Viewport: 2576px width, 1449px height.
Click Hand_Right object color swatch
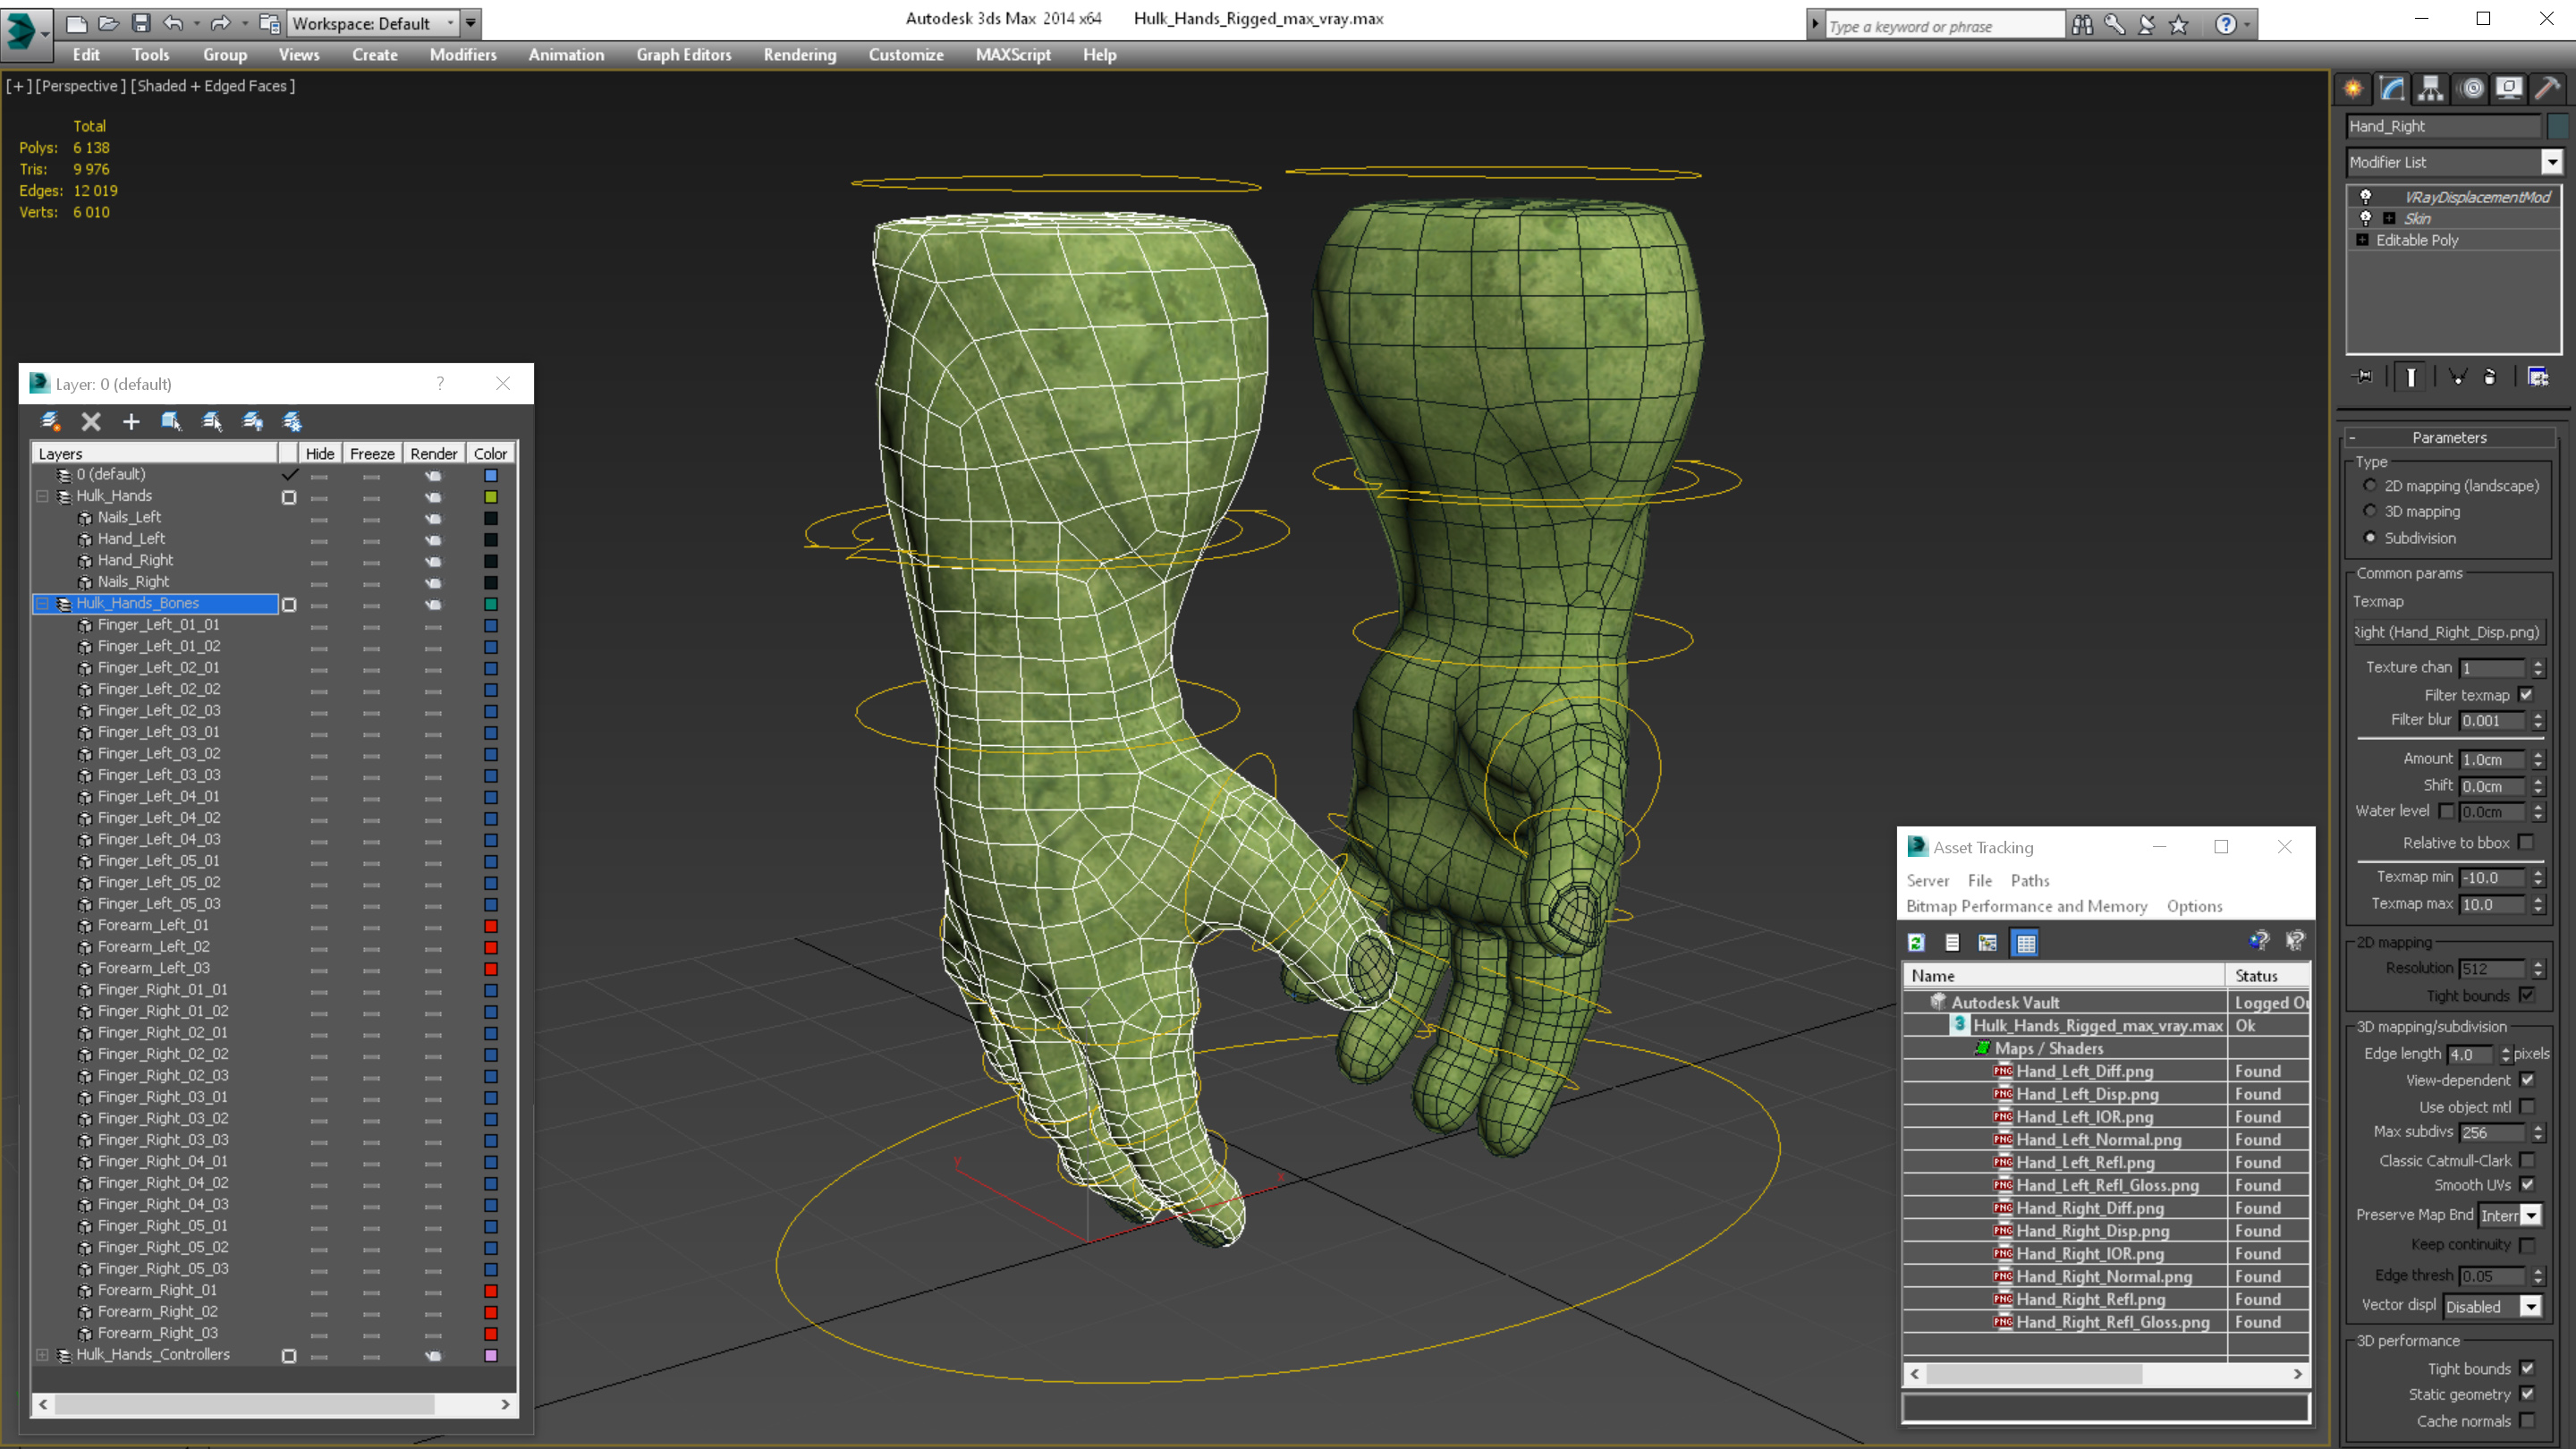click(x=2557, y=126)
